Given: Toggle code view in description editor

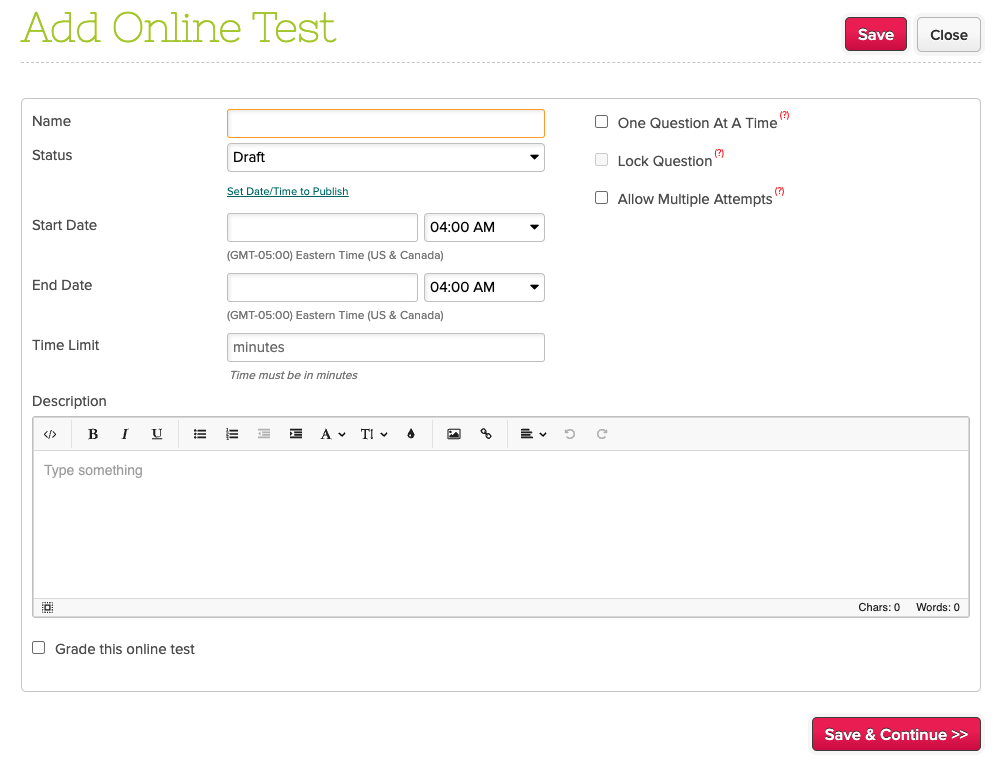Looking at the screenshot, I should click(50, 434).
